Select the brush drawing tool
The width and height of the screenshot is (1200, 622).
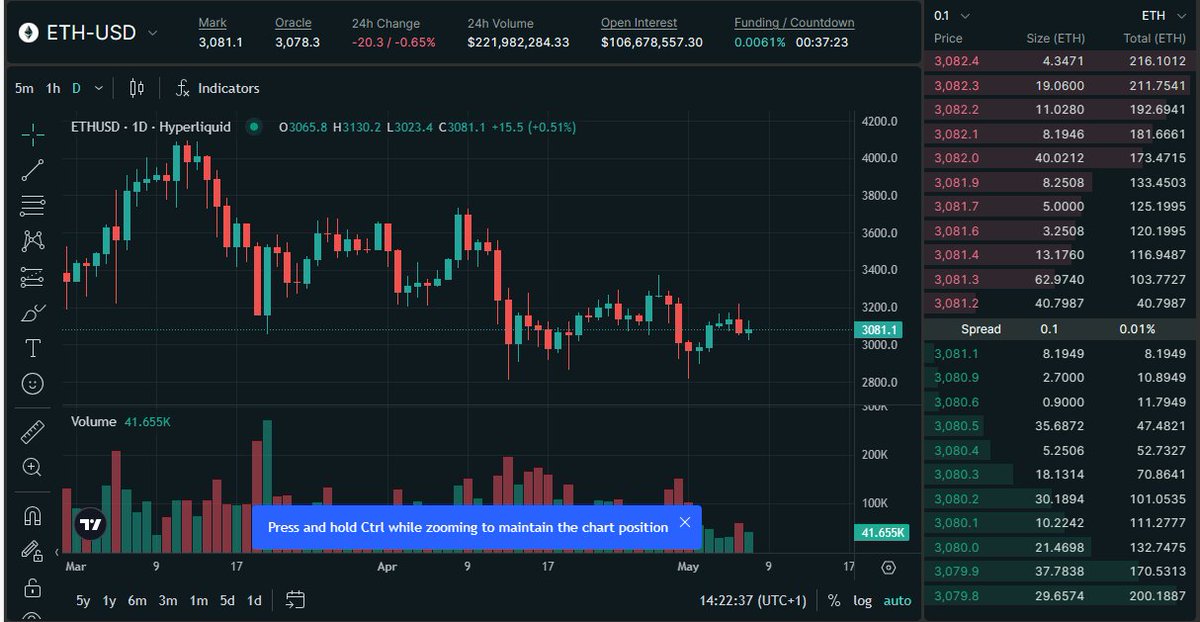pos(32,313)
